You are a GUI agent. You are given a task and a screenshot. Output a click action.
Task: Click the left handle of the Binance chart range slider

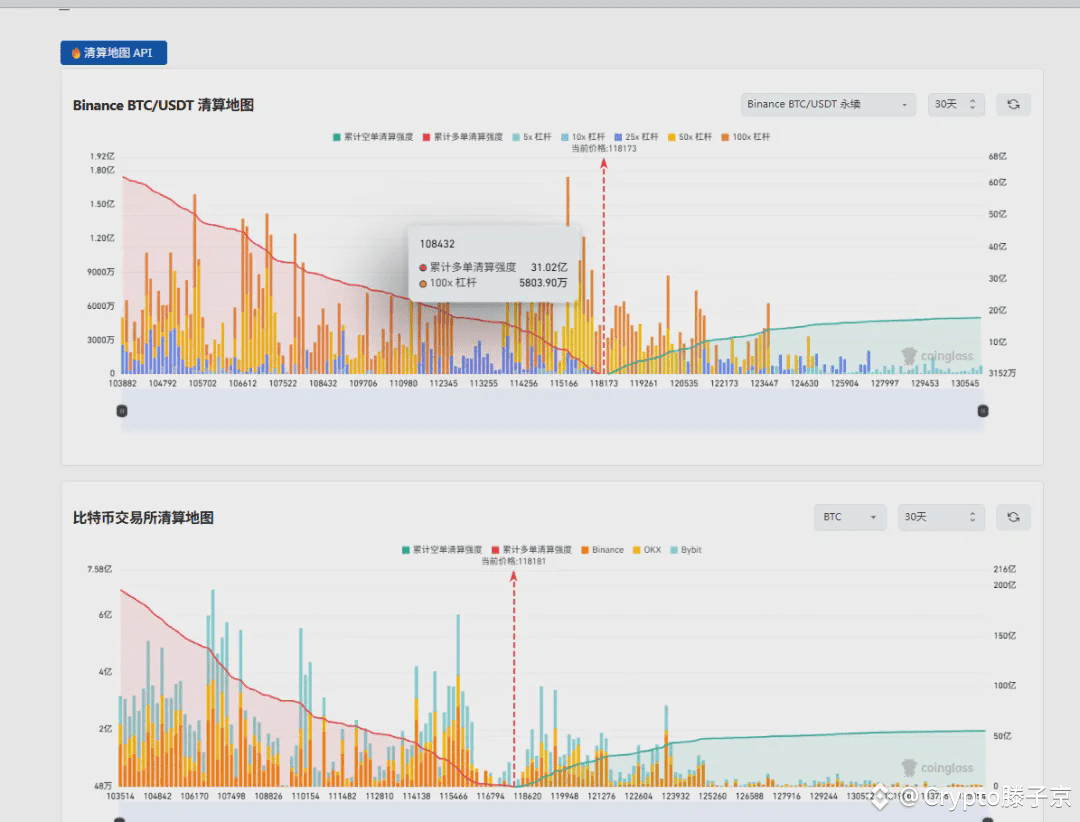[122, 411]
